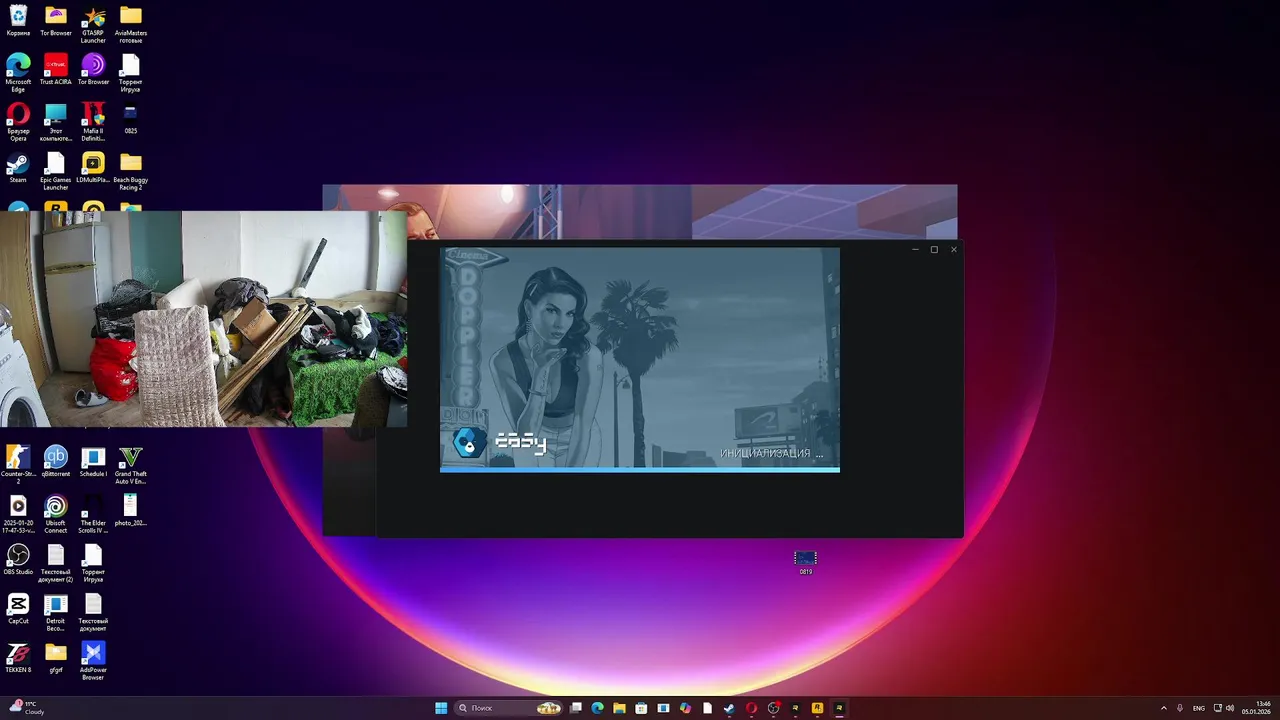Select the 0825 desktop file
This screenshot has width=1280, height=720.
pos(131,118)
